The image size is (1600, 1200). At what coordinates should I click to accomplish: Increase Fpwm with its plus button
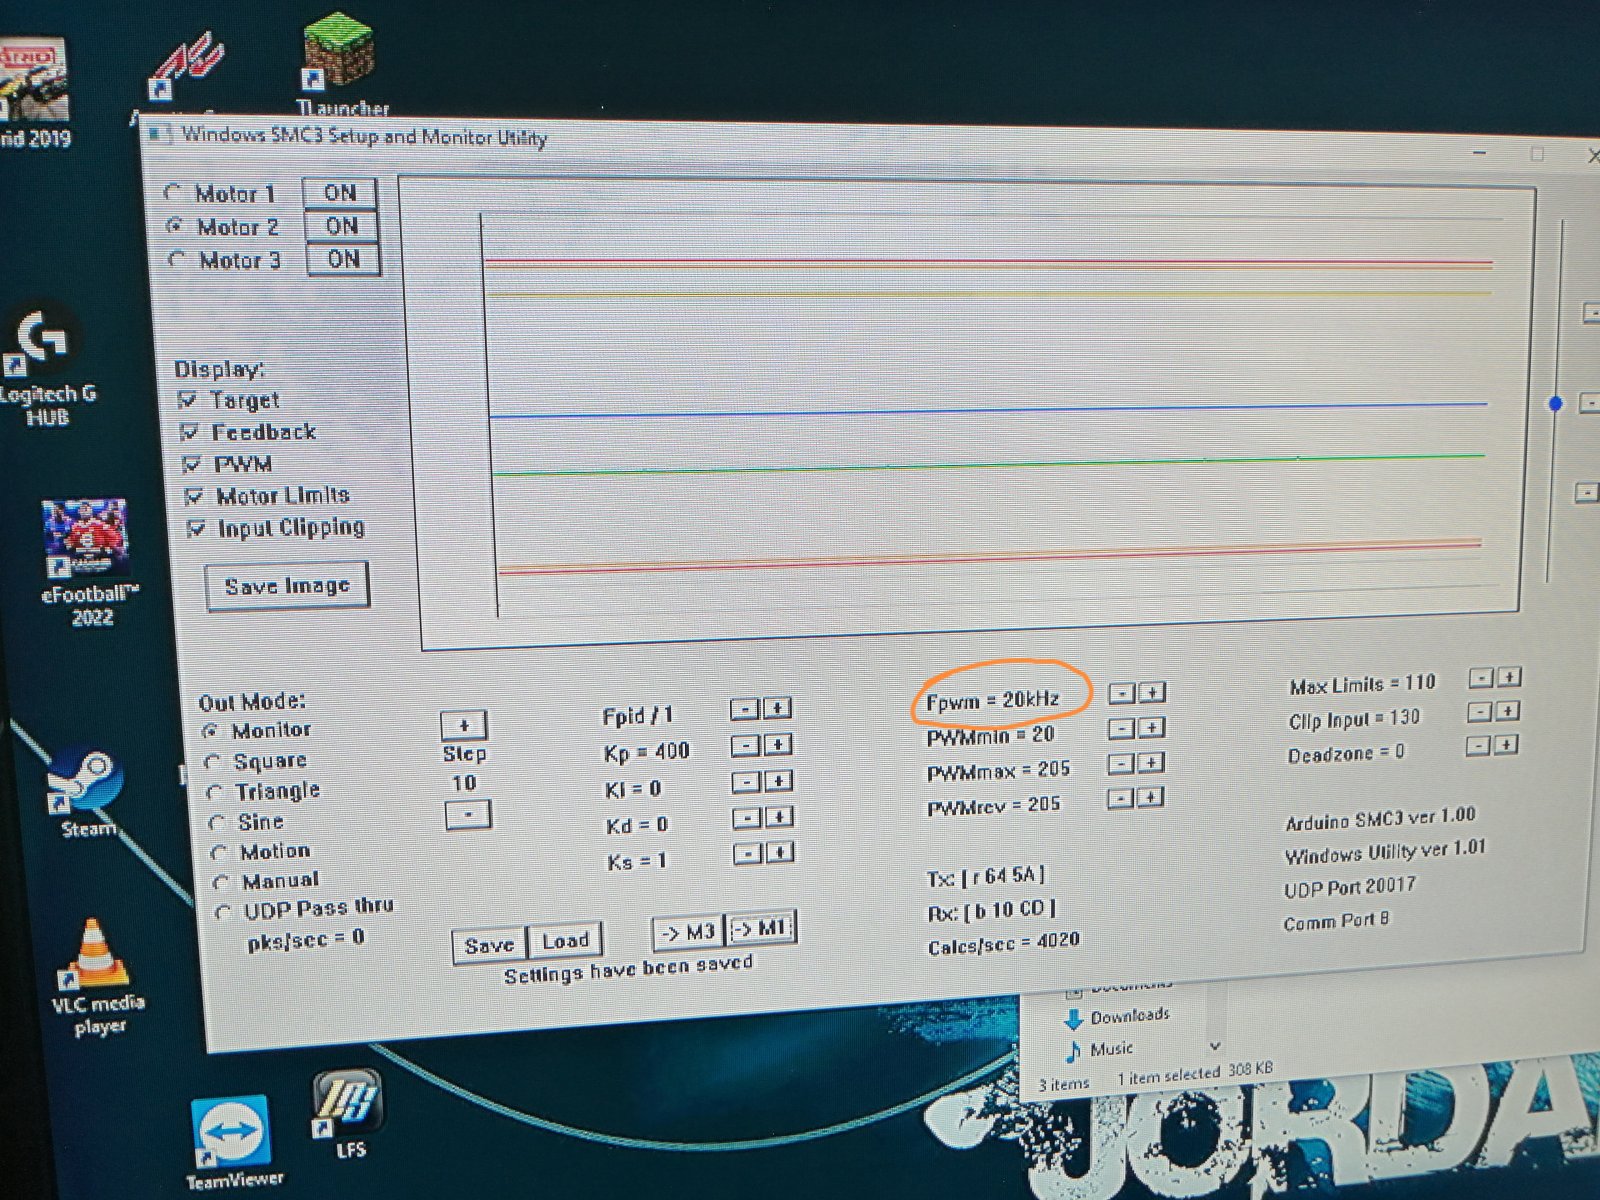pyautogui.click(x=1153, y=692)
